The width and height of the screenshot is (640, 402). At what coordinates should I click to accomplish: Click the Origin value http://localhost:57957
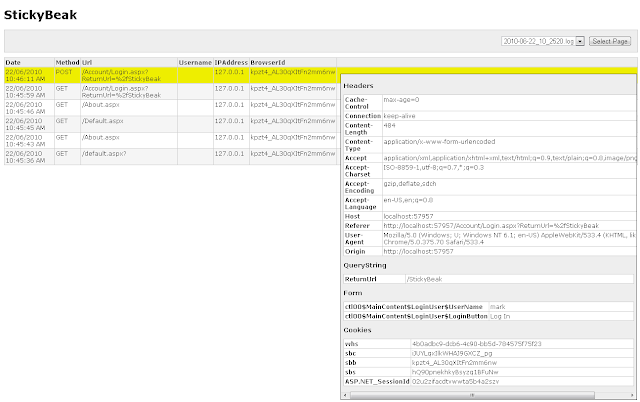[x=418, y=251]
